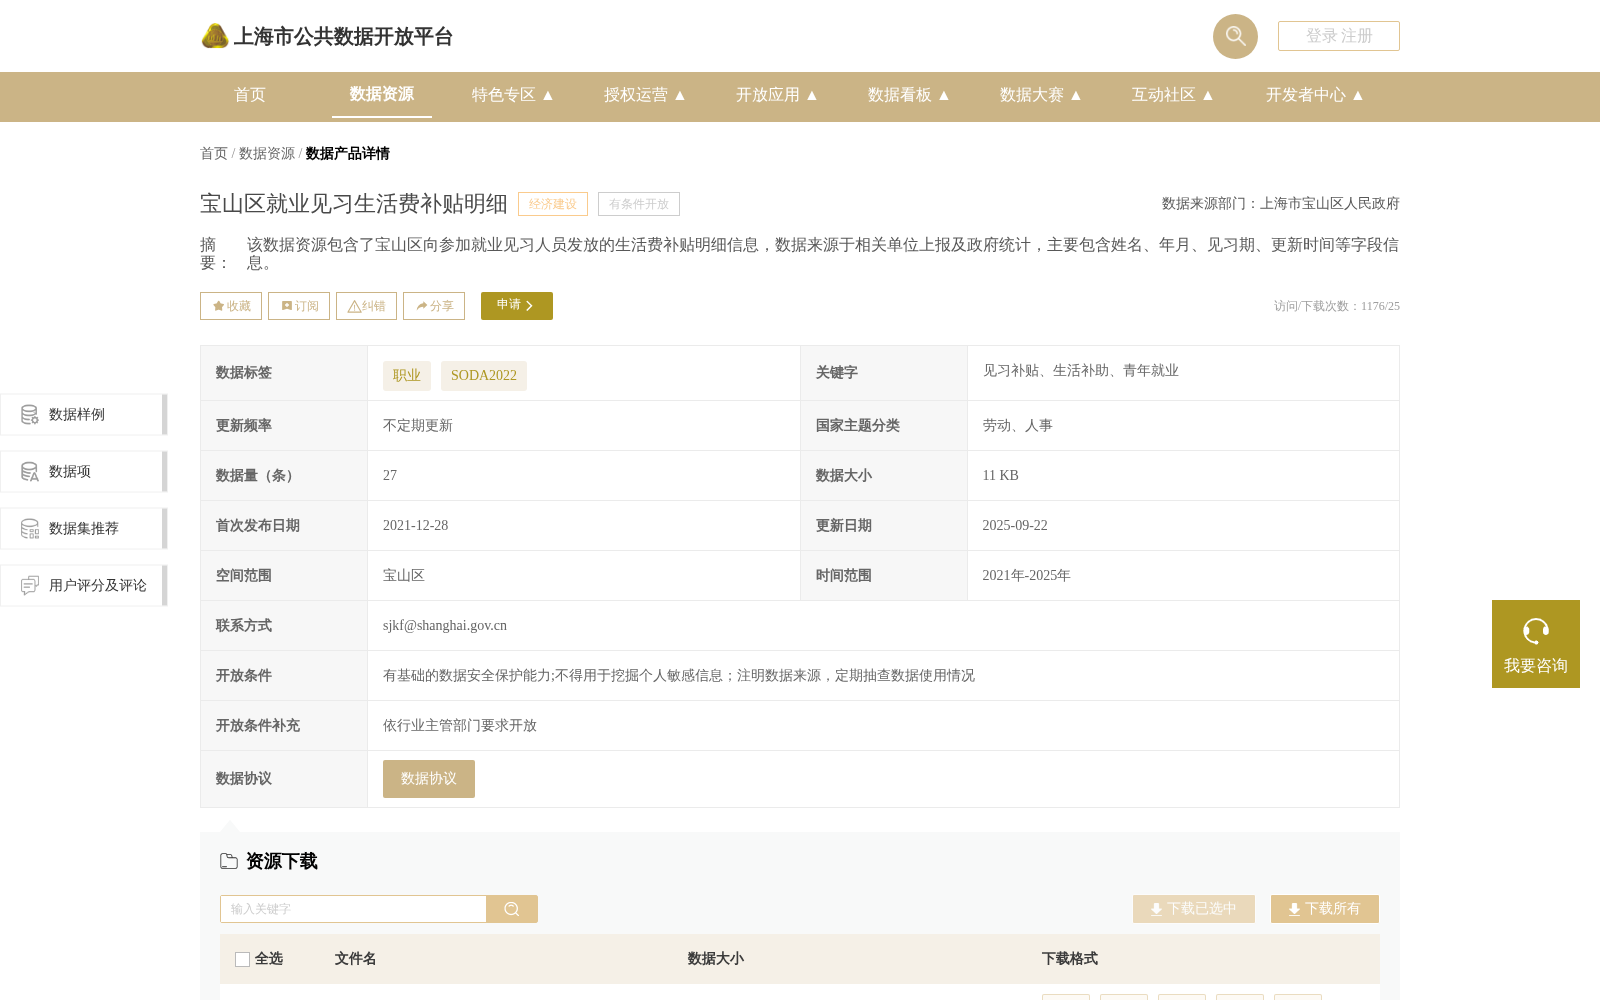
Task: Open 数据样例 sidebar item
Action: click(x=83, y=414)
